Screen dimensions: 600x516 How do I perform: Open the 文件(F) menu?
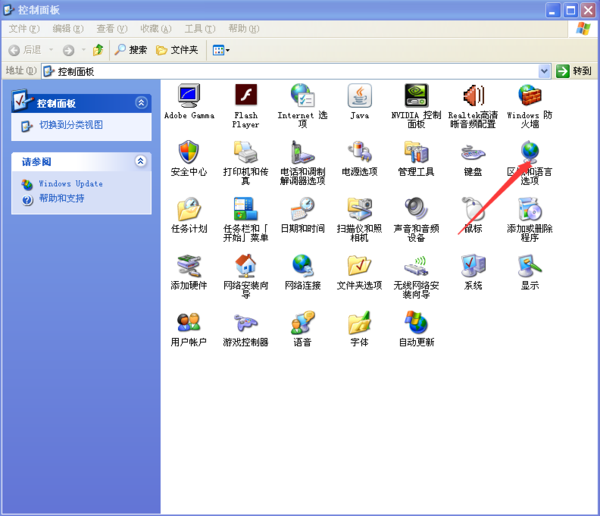tap(24, 29)
